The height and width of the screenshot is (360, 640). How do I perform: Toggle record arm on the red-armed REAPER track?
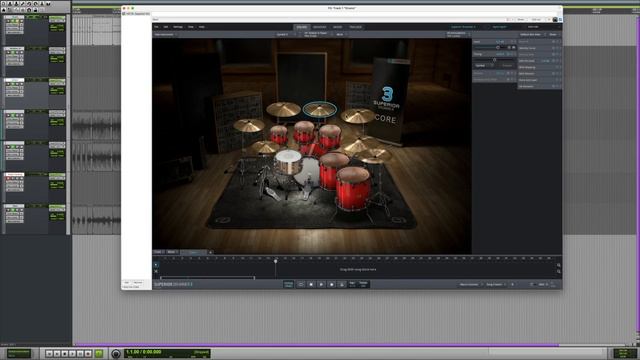(8, 178)
